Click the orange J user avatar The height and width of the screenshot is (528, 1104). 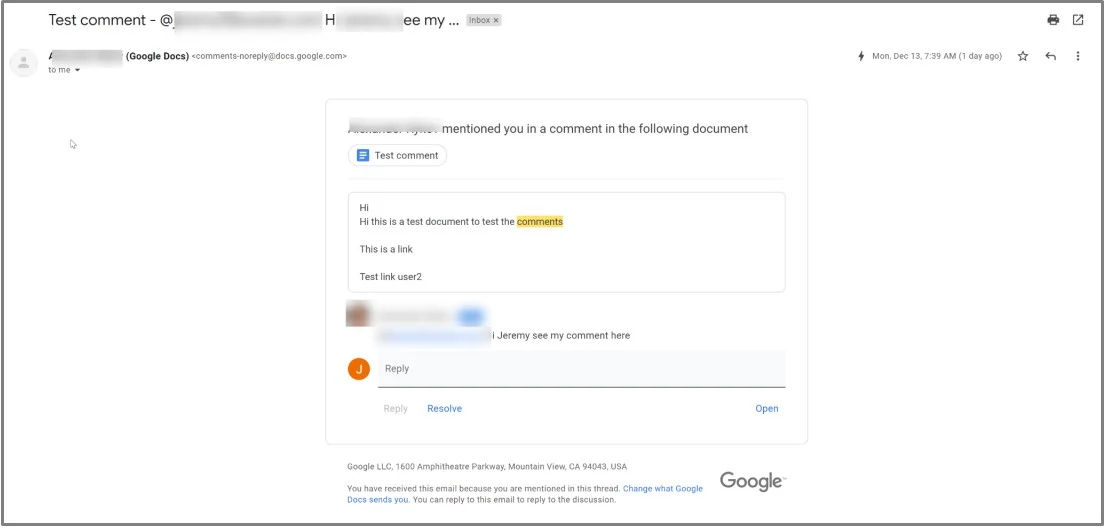tap(359, 369)
